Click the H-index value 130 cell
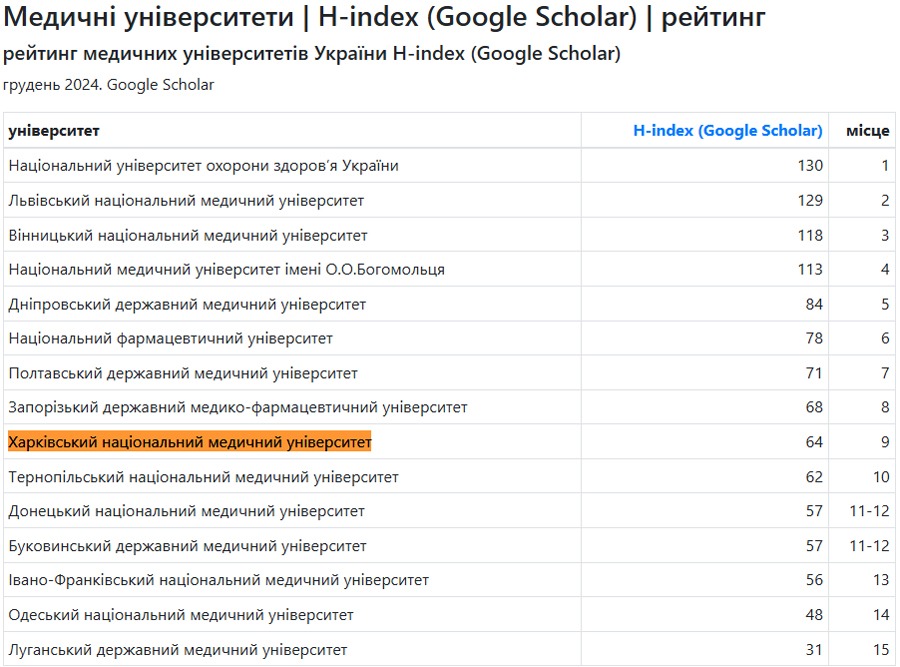 click(x=809, y=166)
